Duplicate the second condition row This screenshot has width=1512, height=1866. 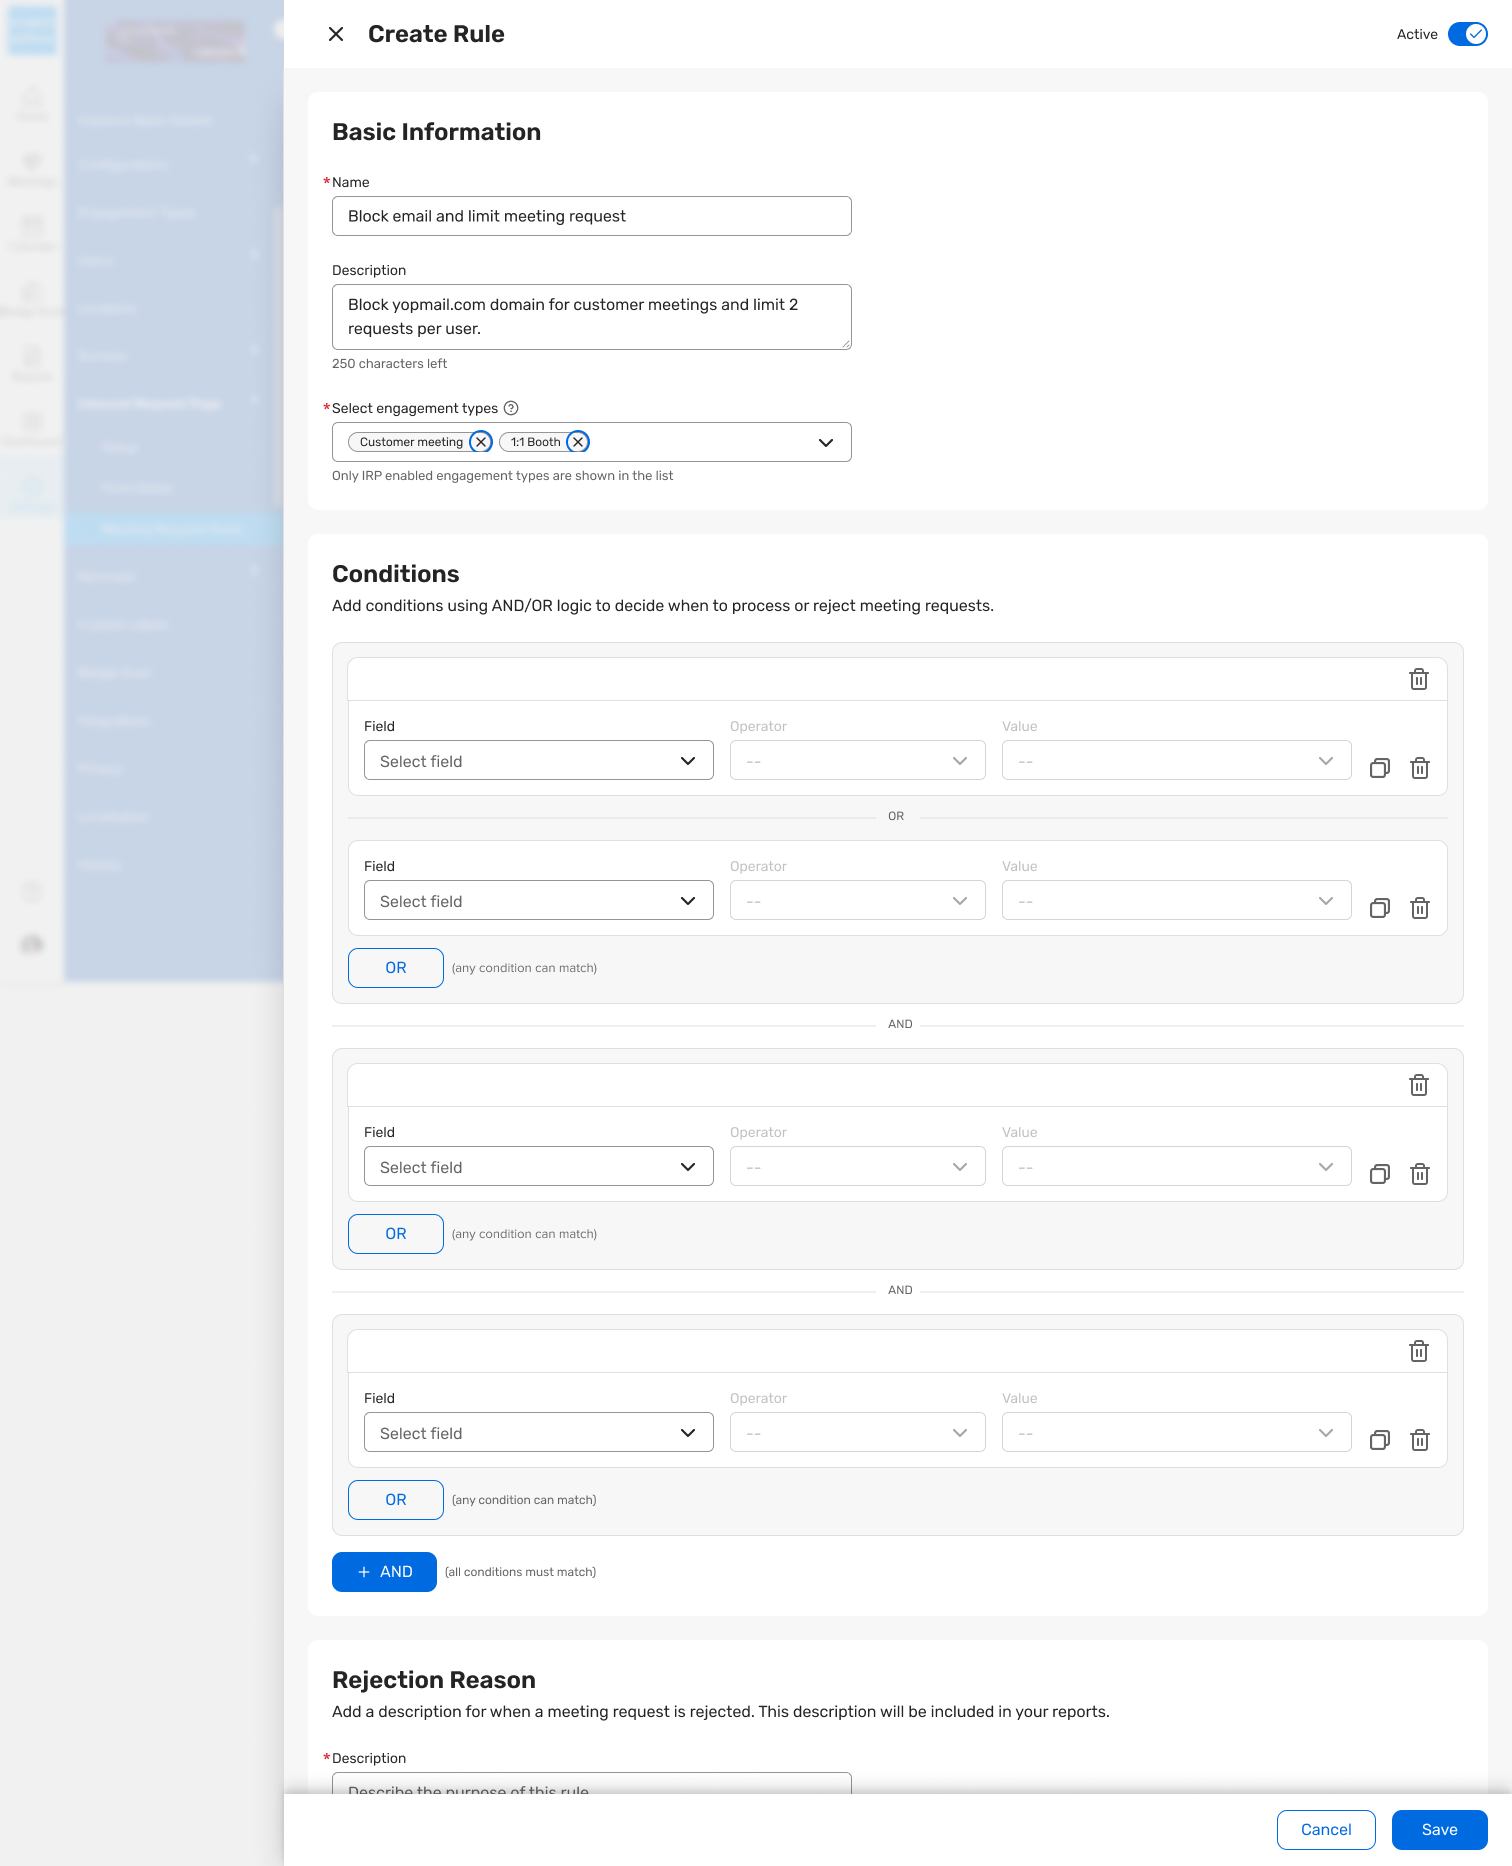pos(1380,908)
